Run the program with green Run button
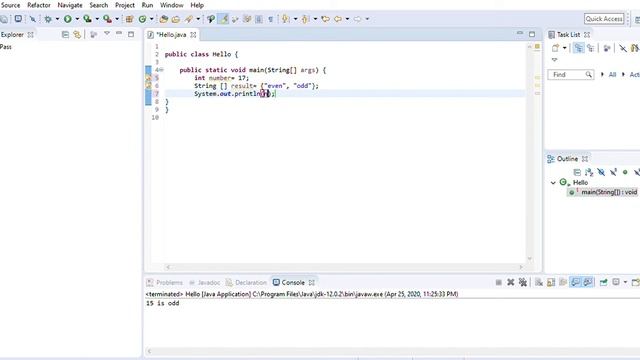 click(x=68, y=19)
